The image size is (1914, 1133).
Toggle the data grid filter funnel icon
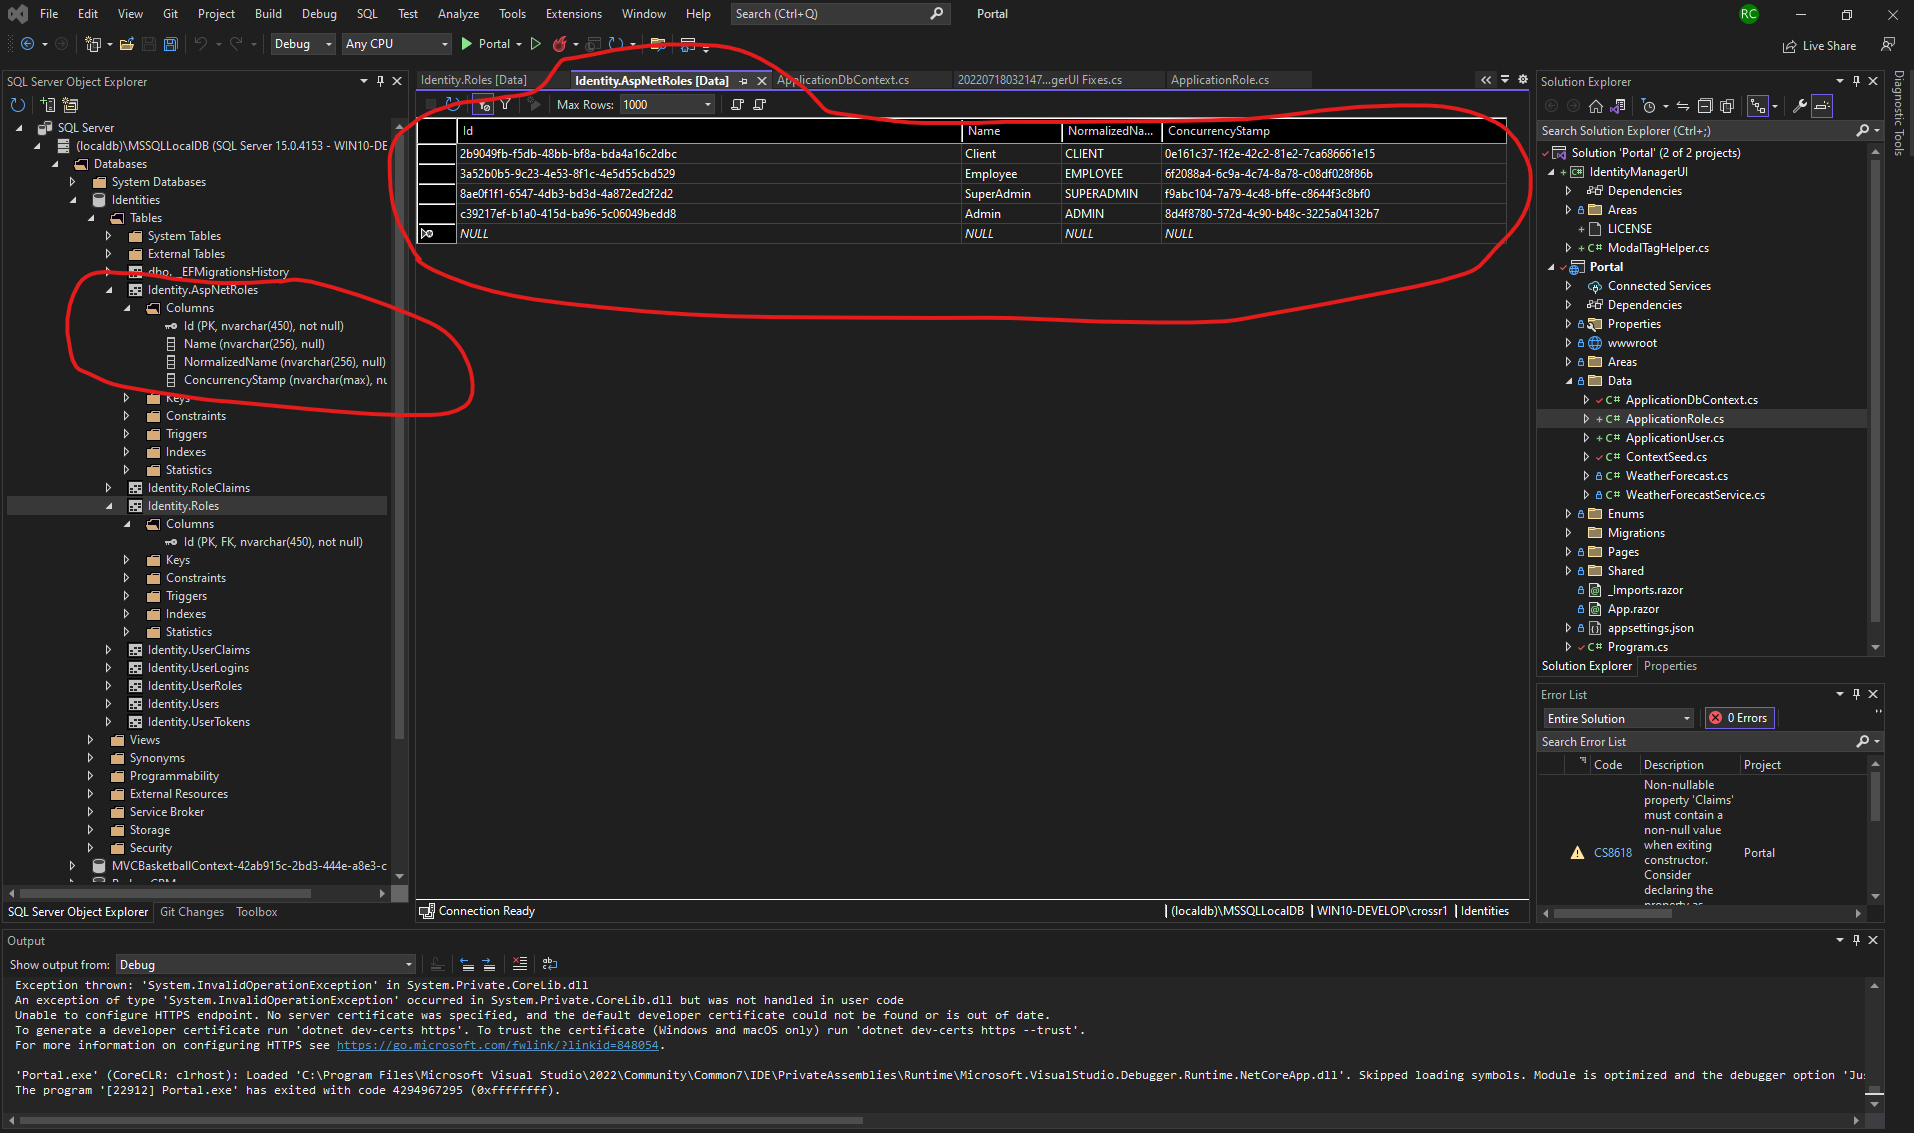coord(506,104)
